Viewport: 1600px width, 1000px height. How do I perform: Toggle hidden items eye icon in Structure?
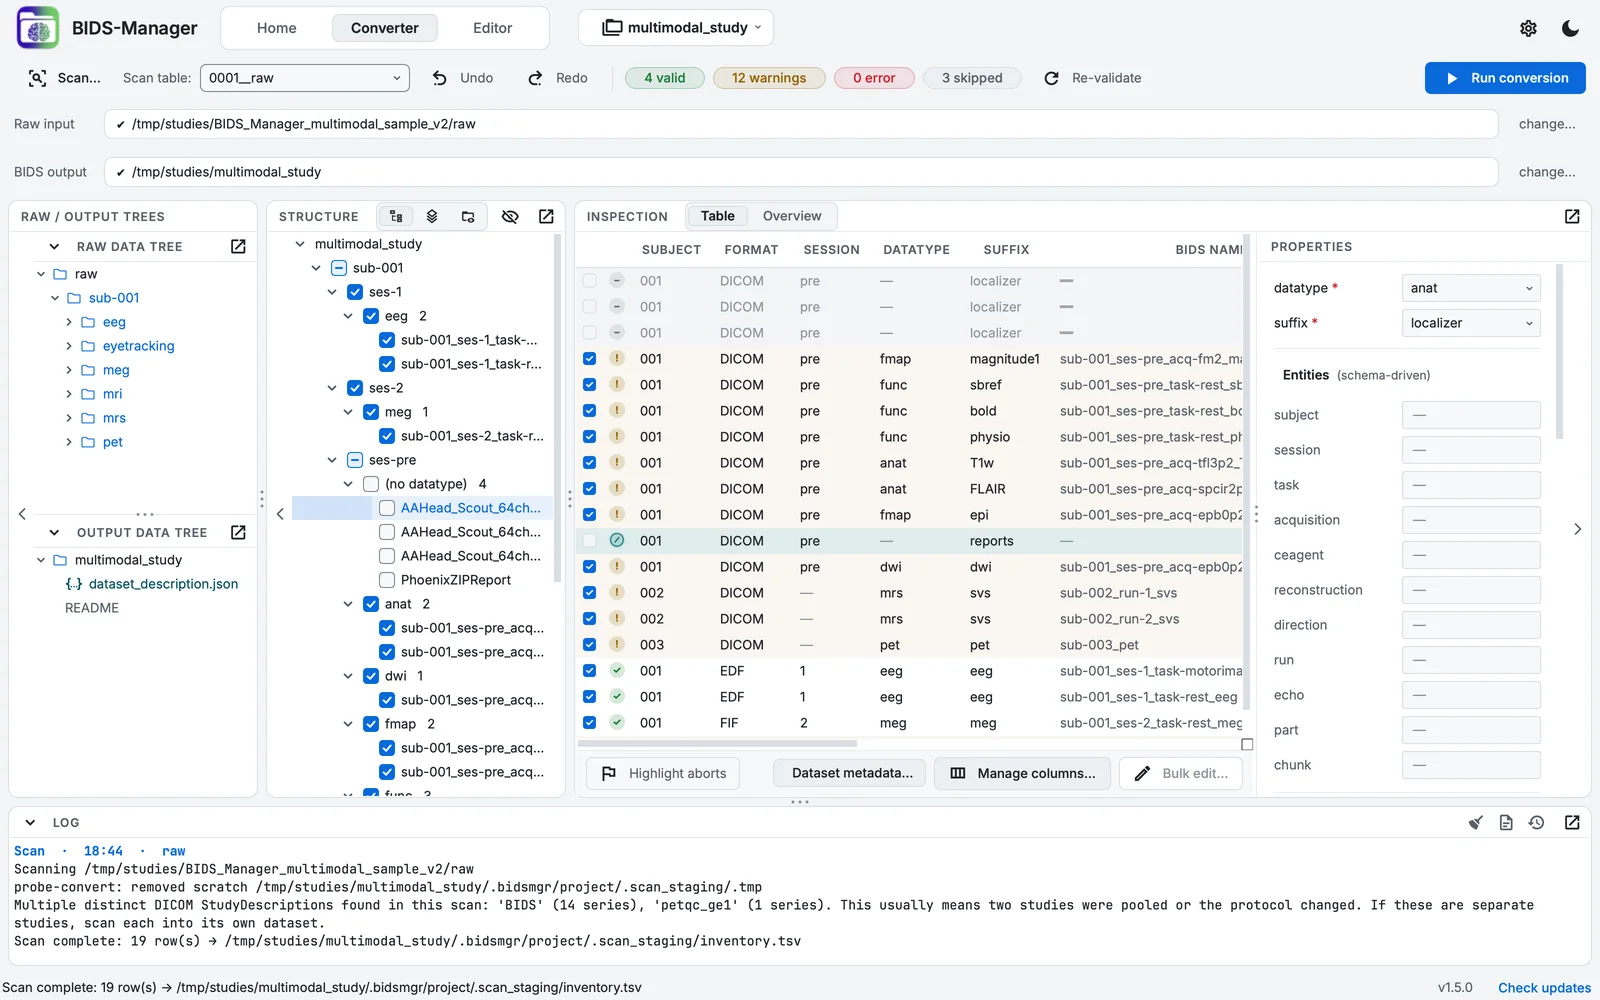[x=510, y=216]
